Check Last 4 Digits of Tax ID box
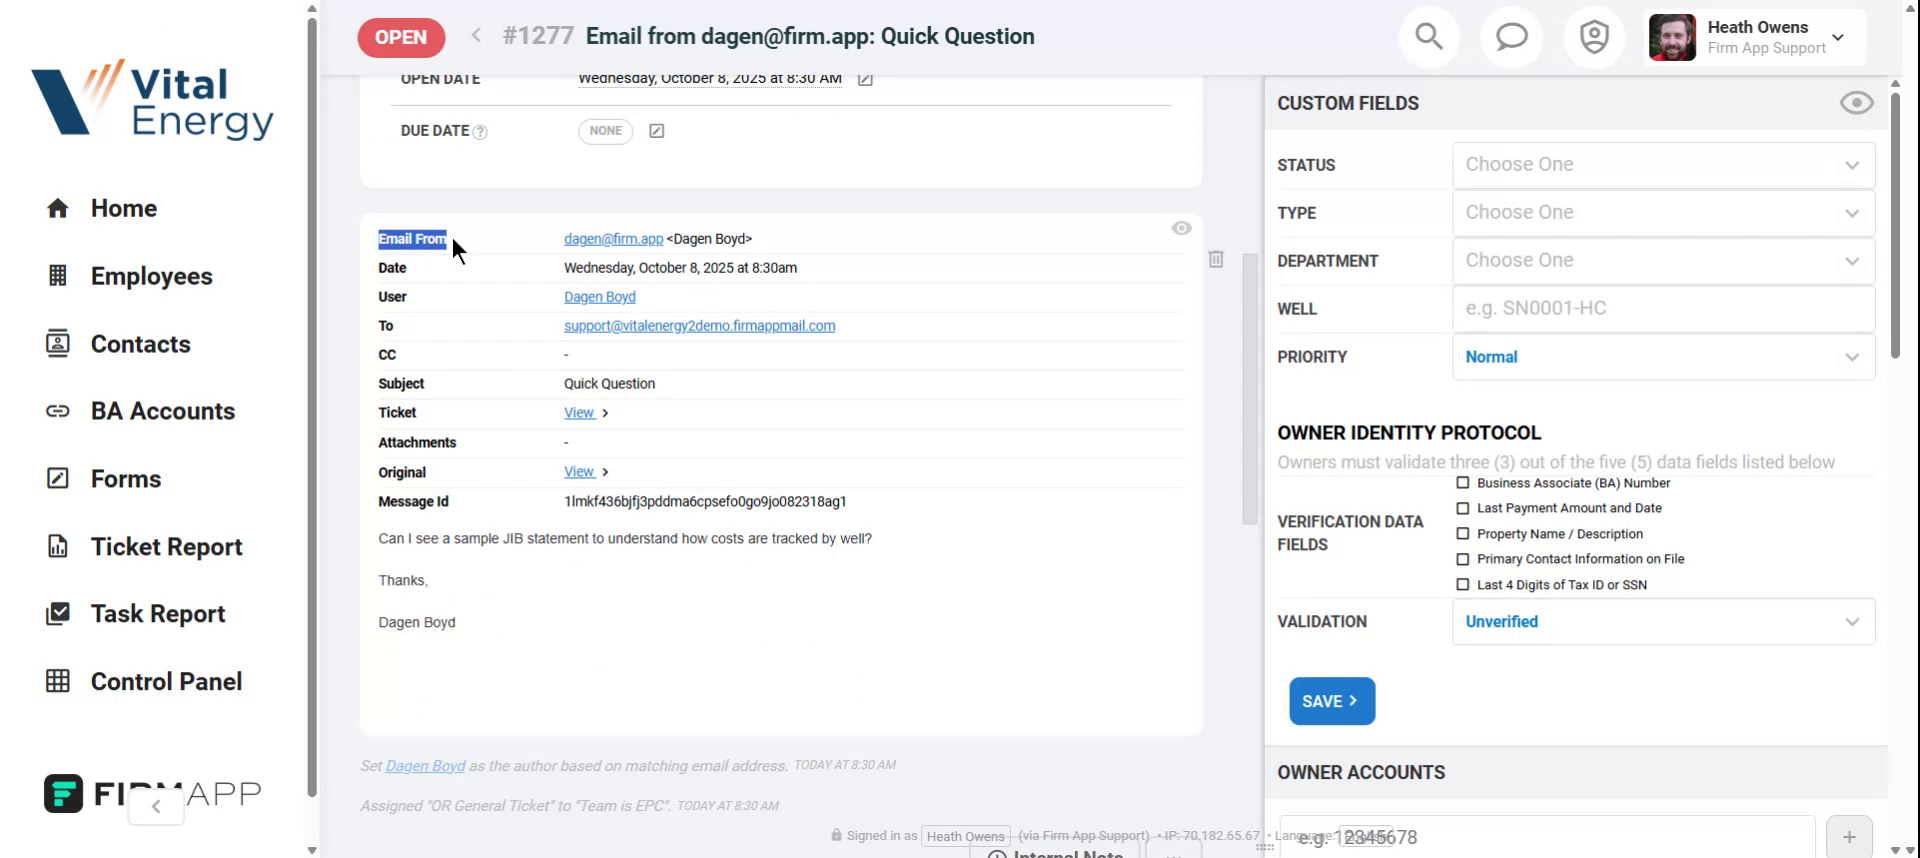This screenshot has width=1920, height=858. [x=1463, y=585]
